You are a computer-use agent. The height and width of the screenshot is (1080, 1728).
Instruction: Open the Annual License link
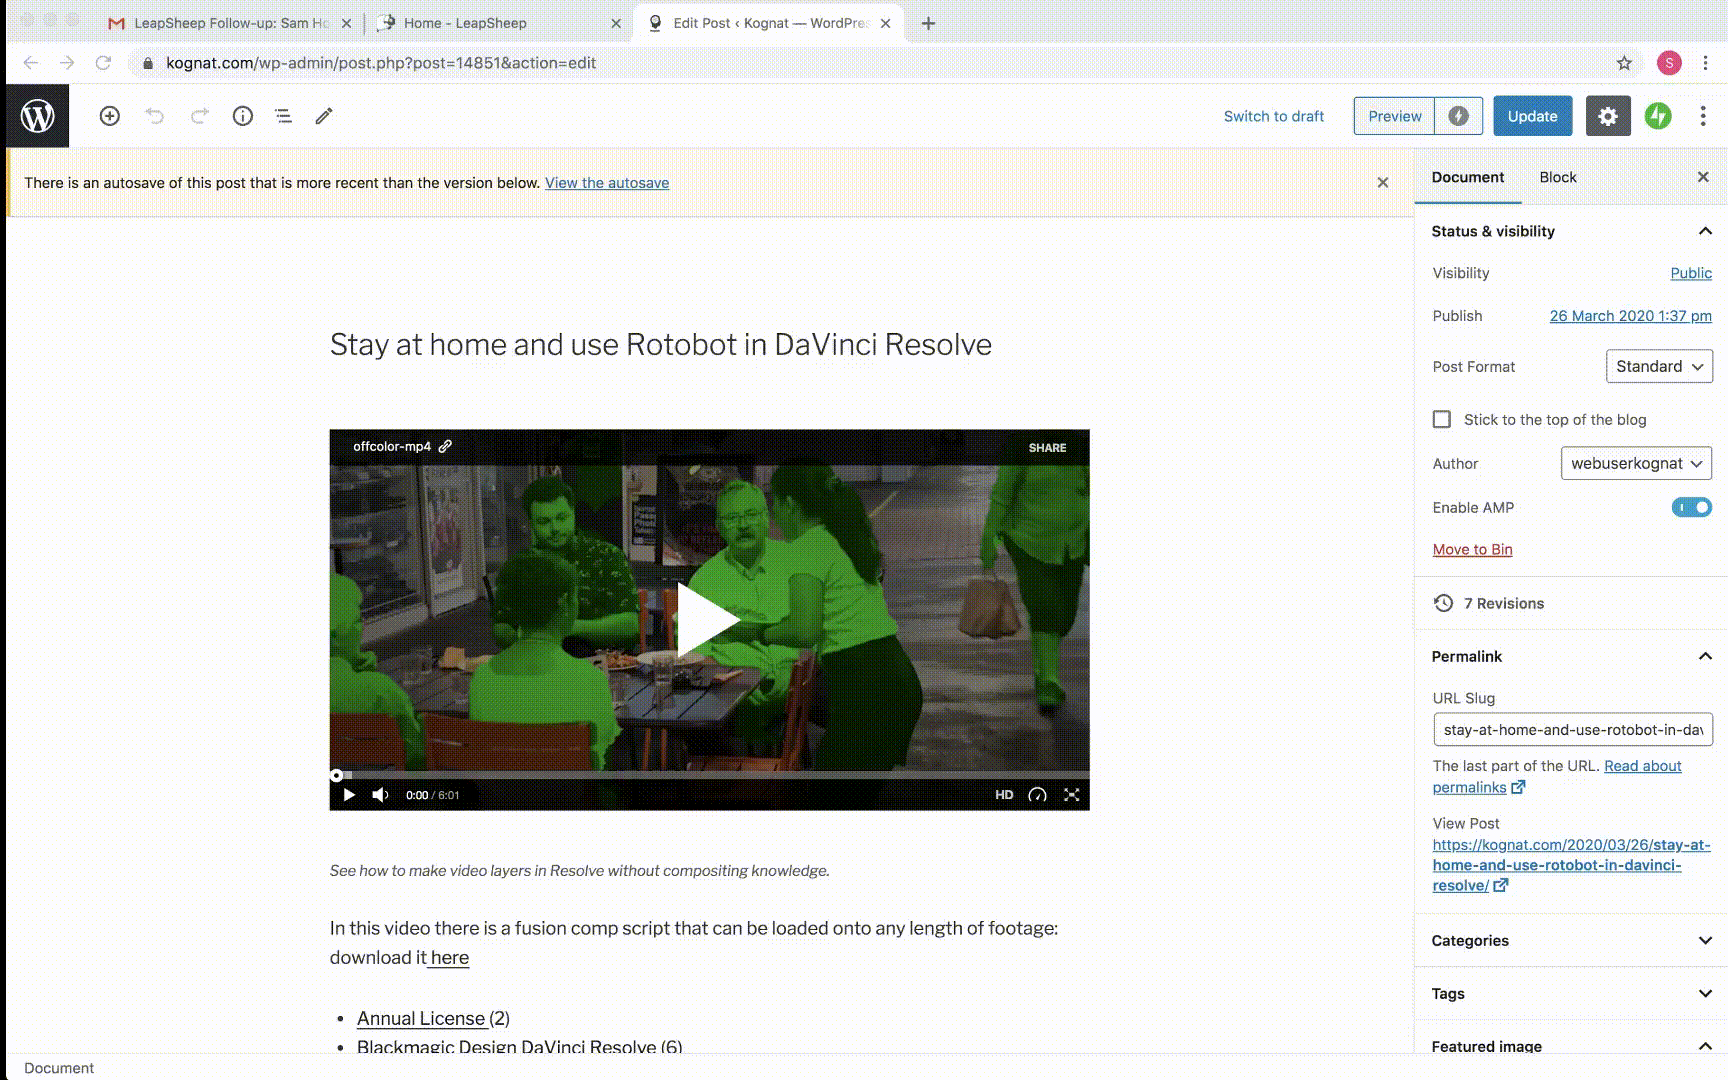pyautogui.click(x=421, y=1018)
